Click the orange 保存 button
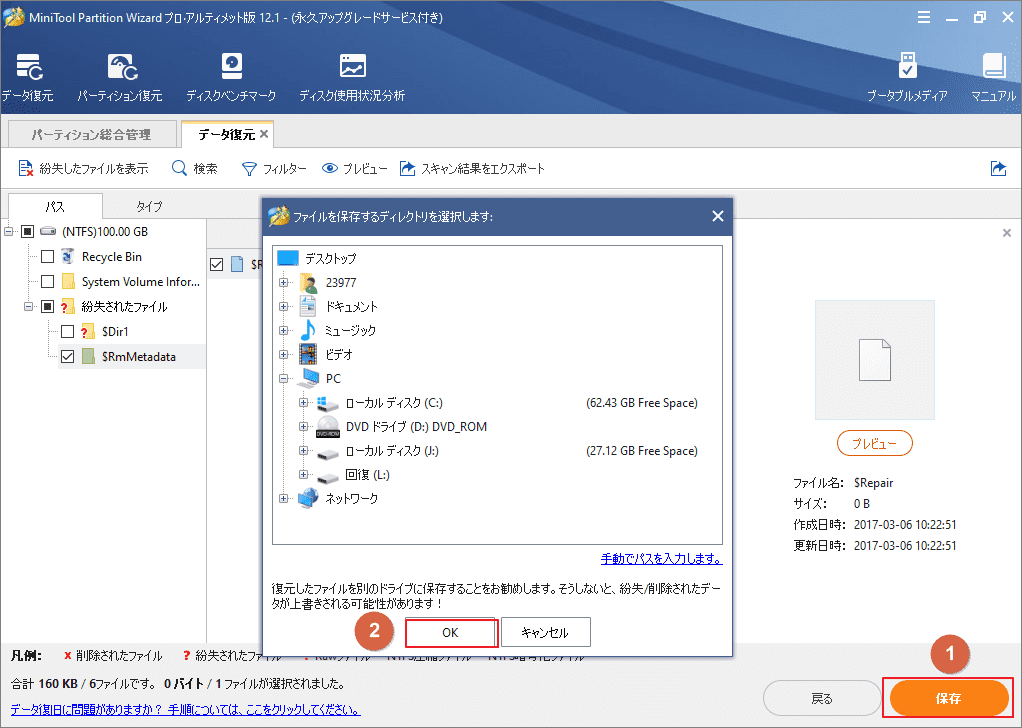The height and width of the screenshot is (728, 1022). pos(948,699)
